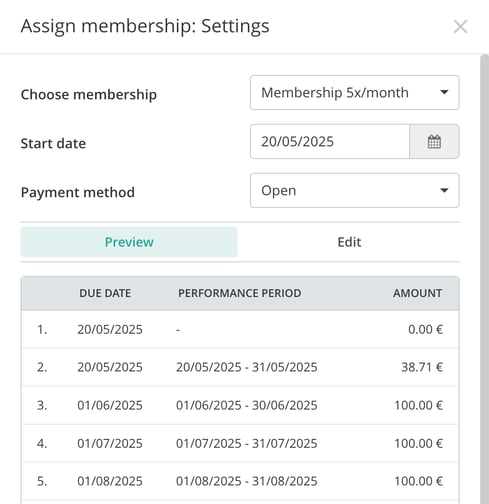Click the dialog's vertical scrollbar

[484, 279]
